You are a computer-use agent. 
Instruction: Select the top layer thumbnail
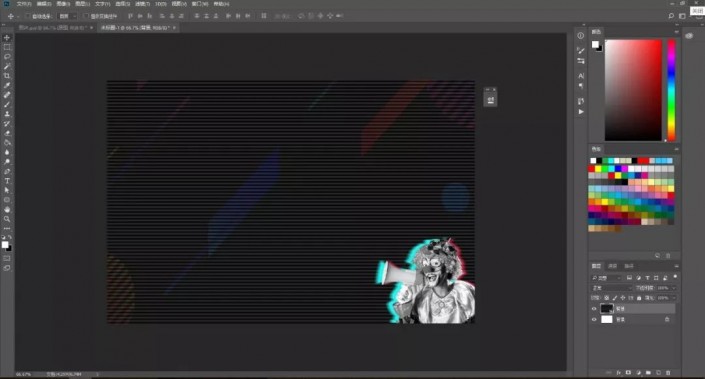(x=607, y=308)
